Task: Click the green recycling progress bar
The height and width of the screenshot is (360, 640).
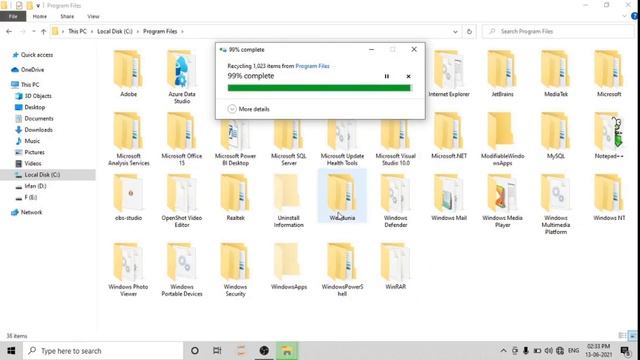Action: tap(319, 88)
